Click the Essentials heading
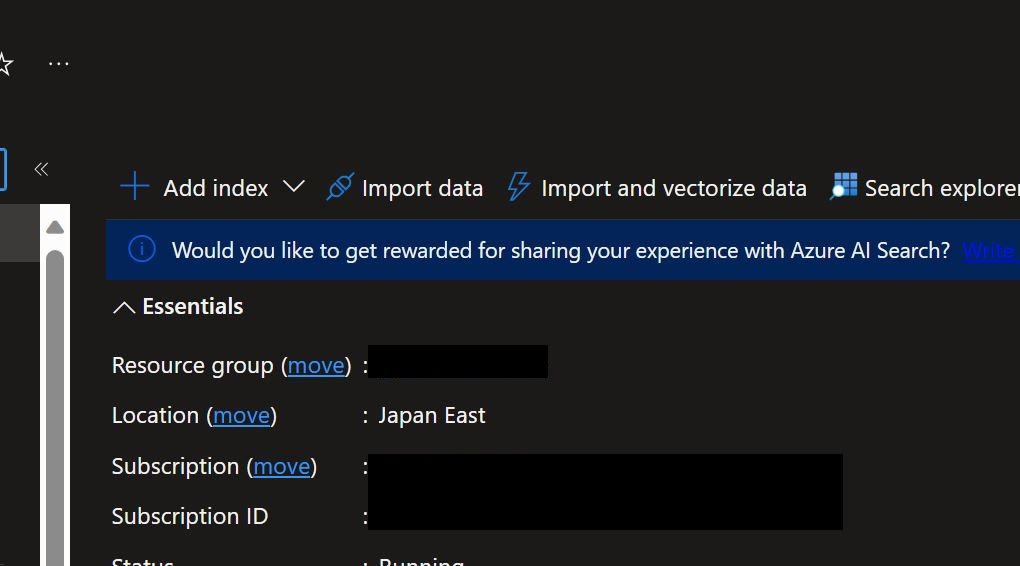This screenshot has height=566, width=1020. pyautogui.click(x=193, y=306)
